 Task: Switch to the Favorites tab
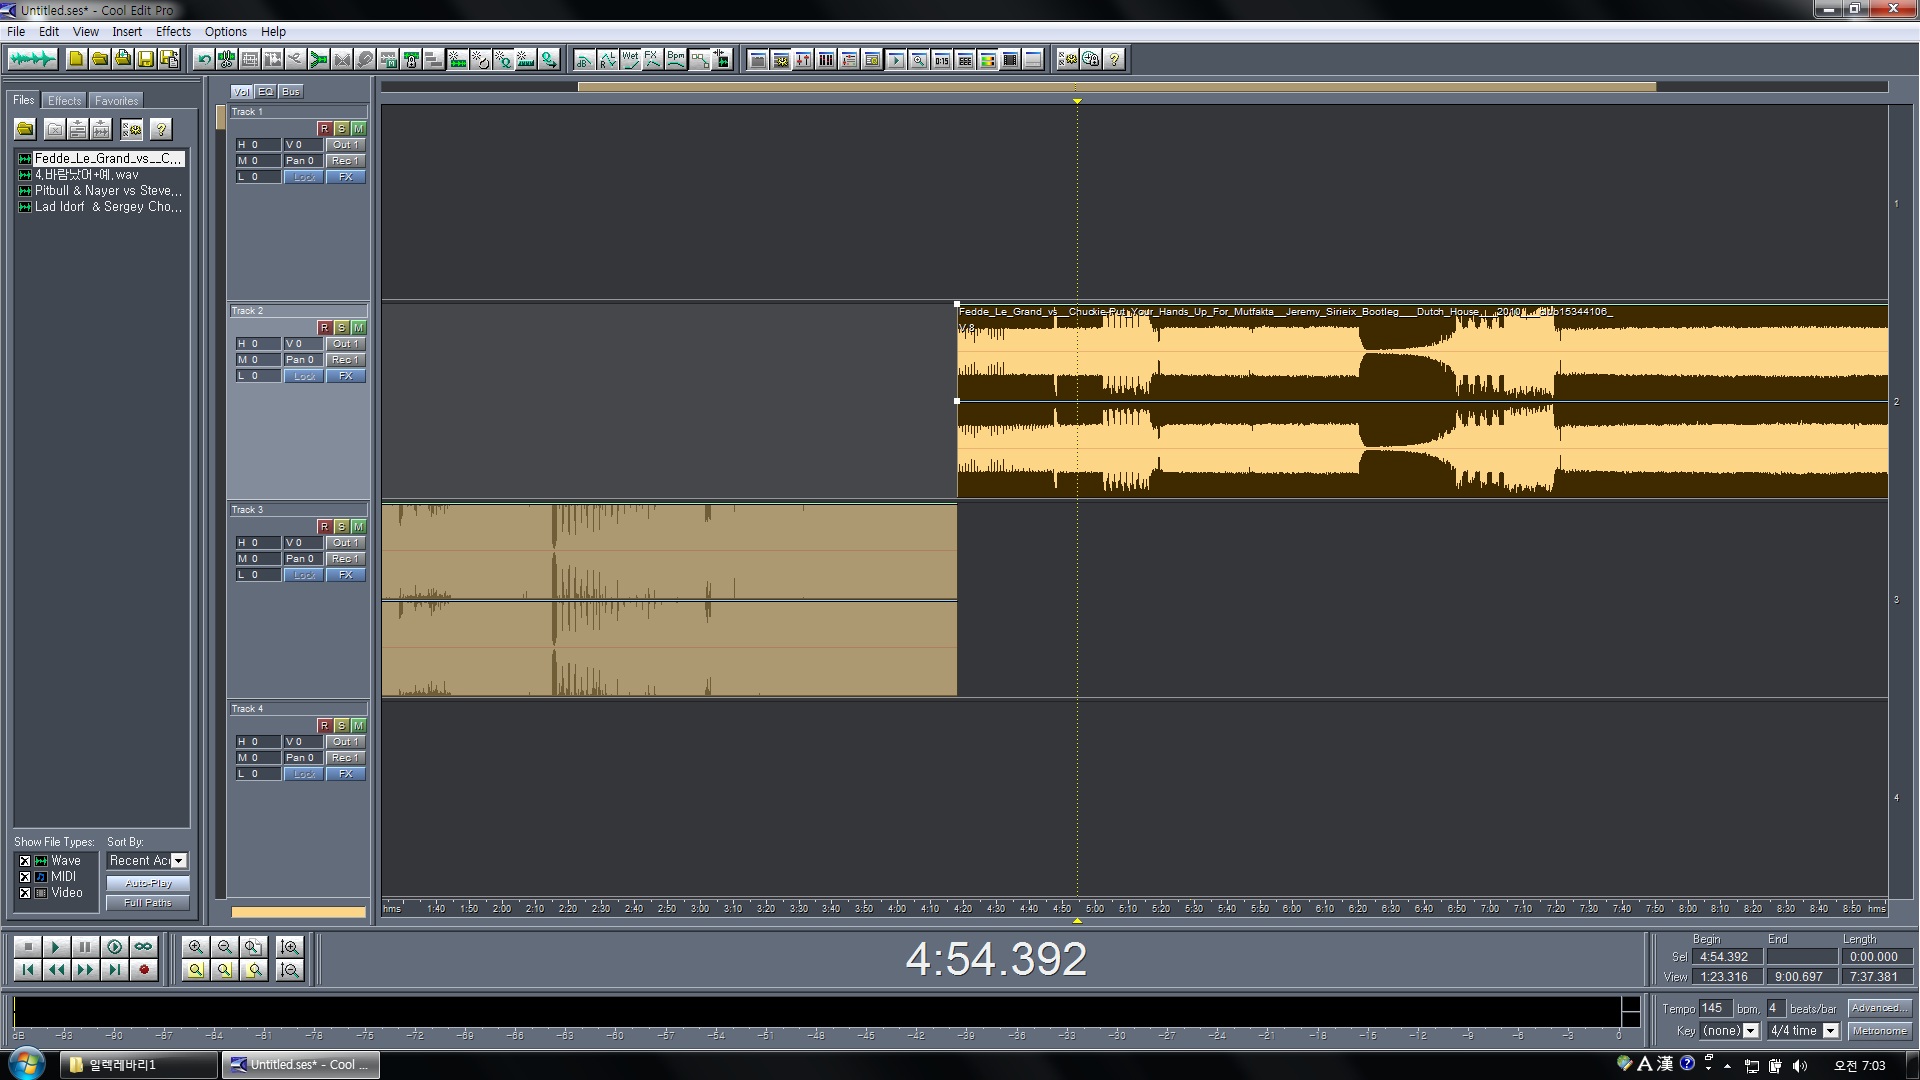(117, 100)
